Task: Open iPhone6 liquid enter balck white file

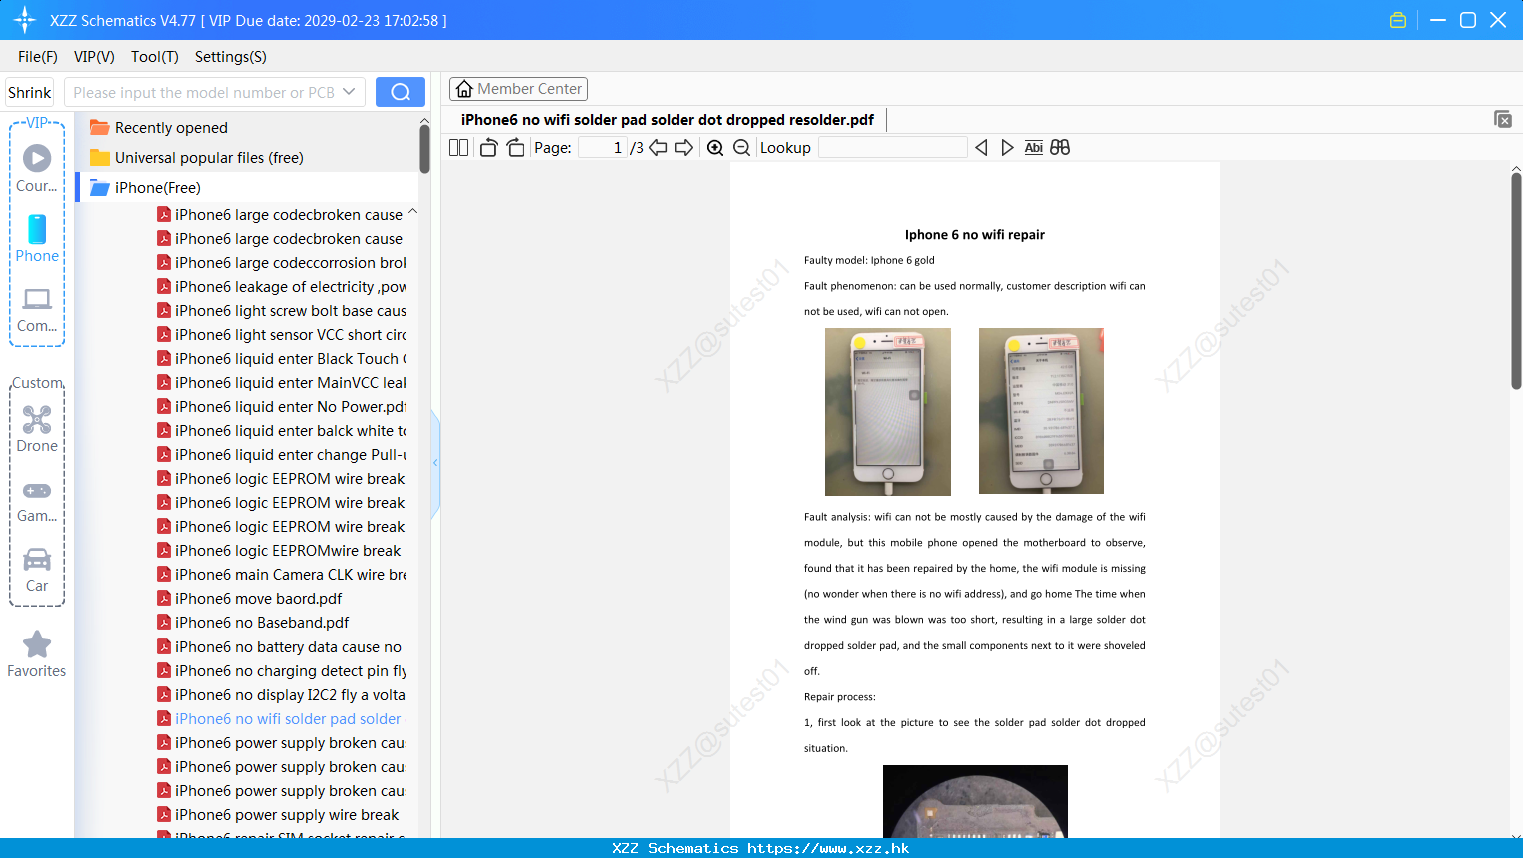Action: click(x=282, y=431)
